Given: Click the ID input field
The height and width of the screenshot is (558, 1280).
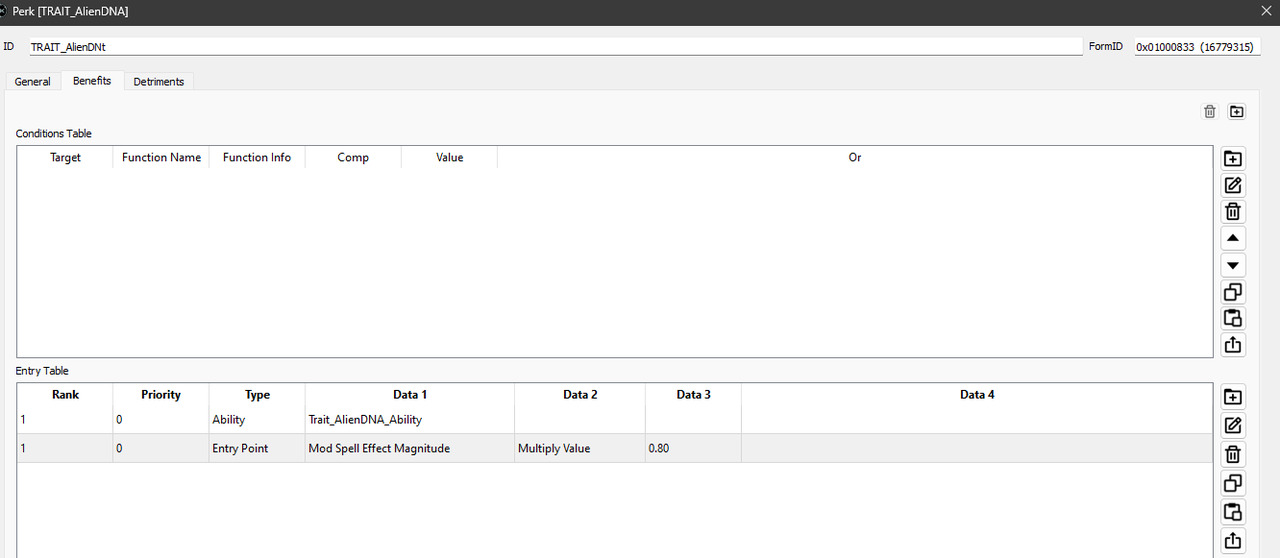Looking at the screenshot, I should point(556,47).
